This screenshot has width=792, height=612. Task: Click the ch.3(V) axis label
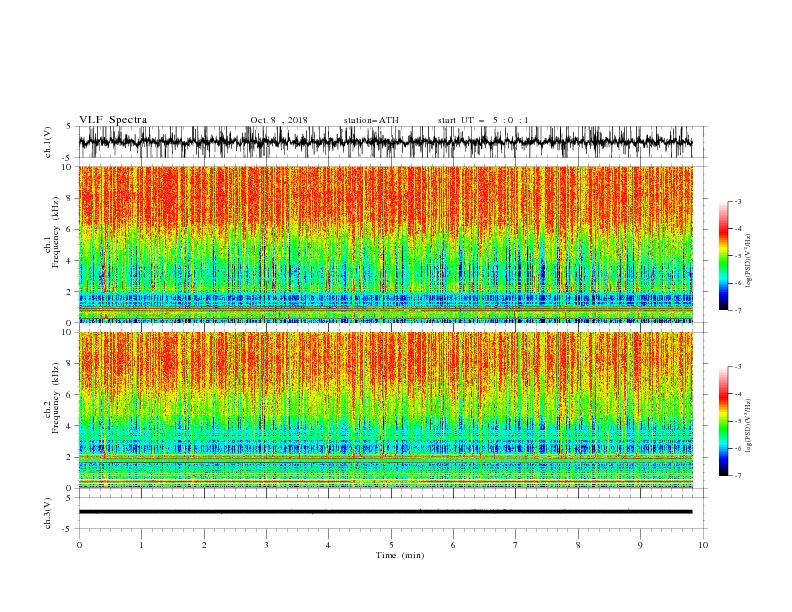coord(48,513)
